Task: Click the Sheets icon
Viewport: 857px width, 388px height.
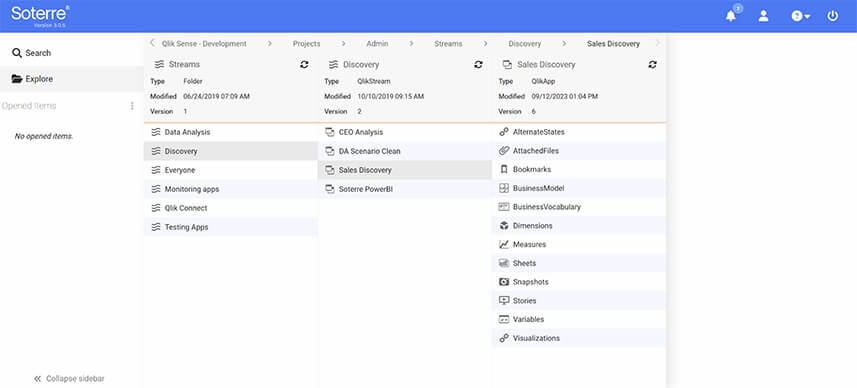Action: pos(504,263)
